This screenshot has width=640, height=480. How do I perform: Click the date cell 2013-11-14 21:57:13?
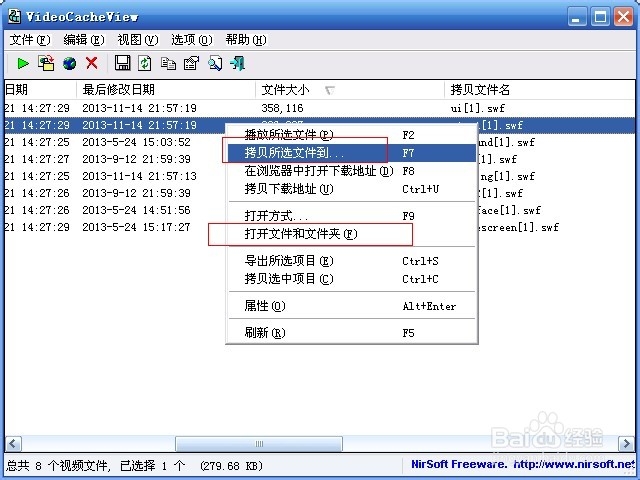click(x=139, y=176)
